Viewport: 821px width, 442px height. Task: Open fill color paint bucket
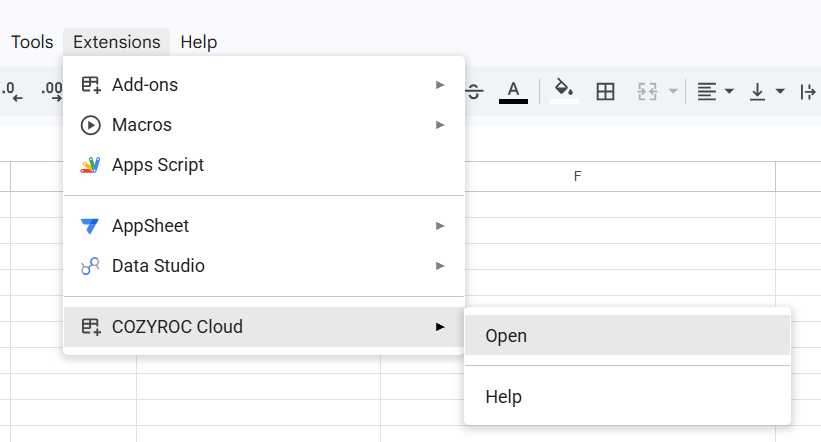point(564,92)
